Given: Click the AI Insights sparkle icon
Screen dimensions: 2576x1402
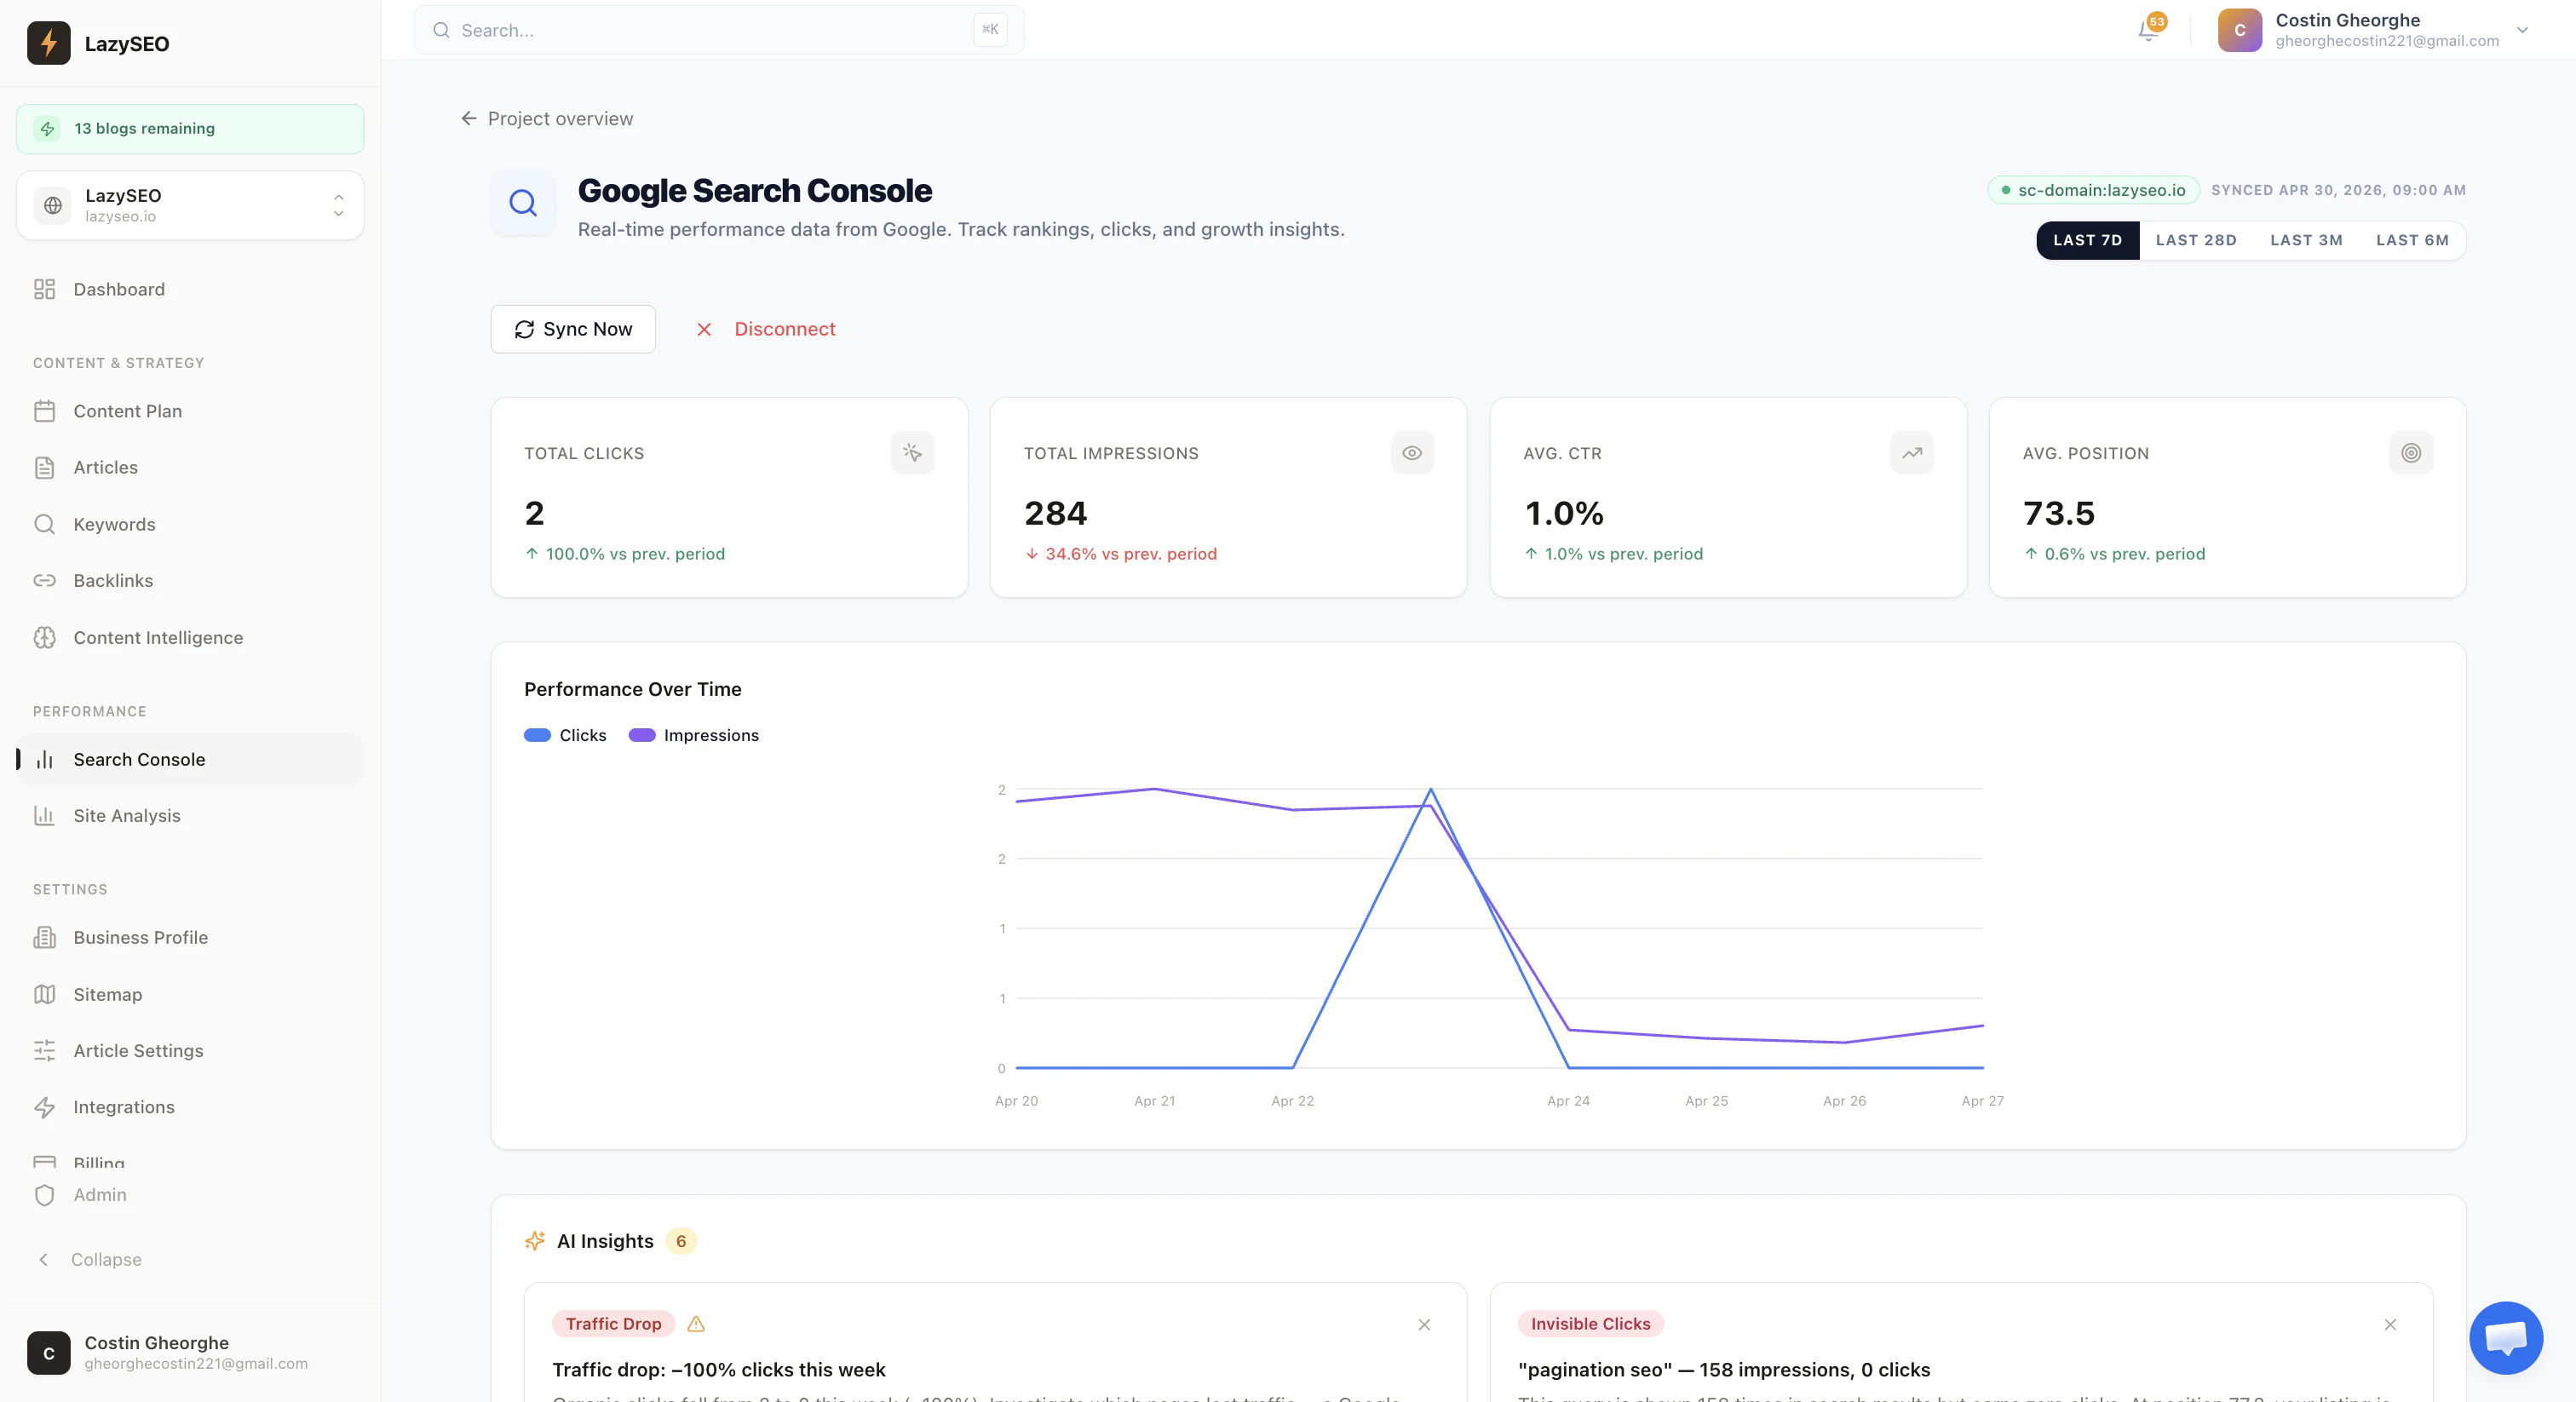Looking at the screenshot, I should (535, 1241).
